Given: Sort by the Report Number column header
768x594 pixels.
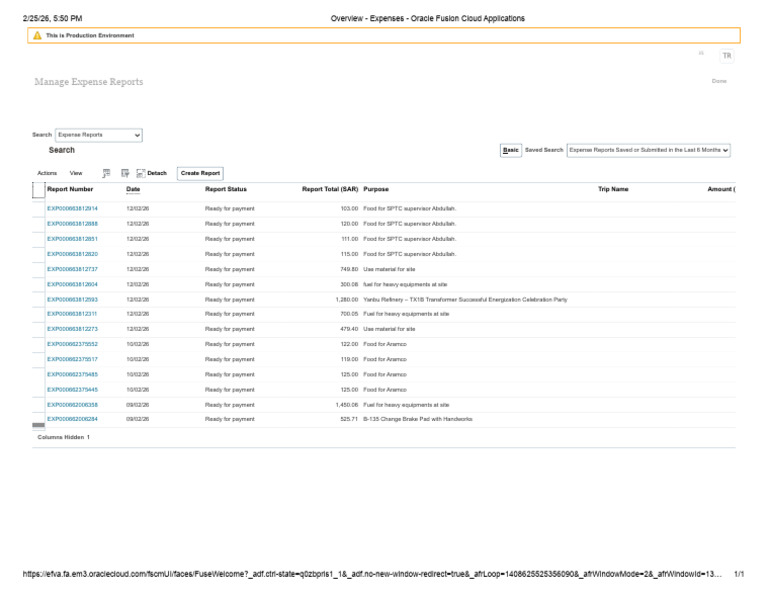Looking at the screenshot, I should click(x=70, y=189).
